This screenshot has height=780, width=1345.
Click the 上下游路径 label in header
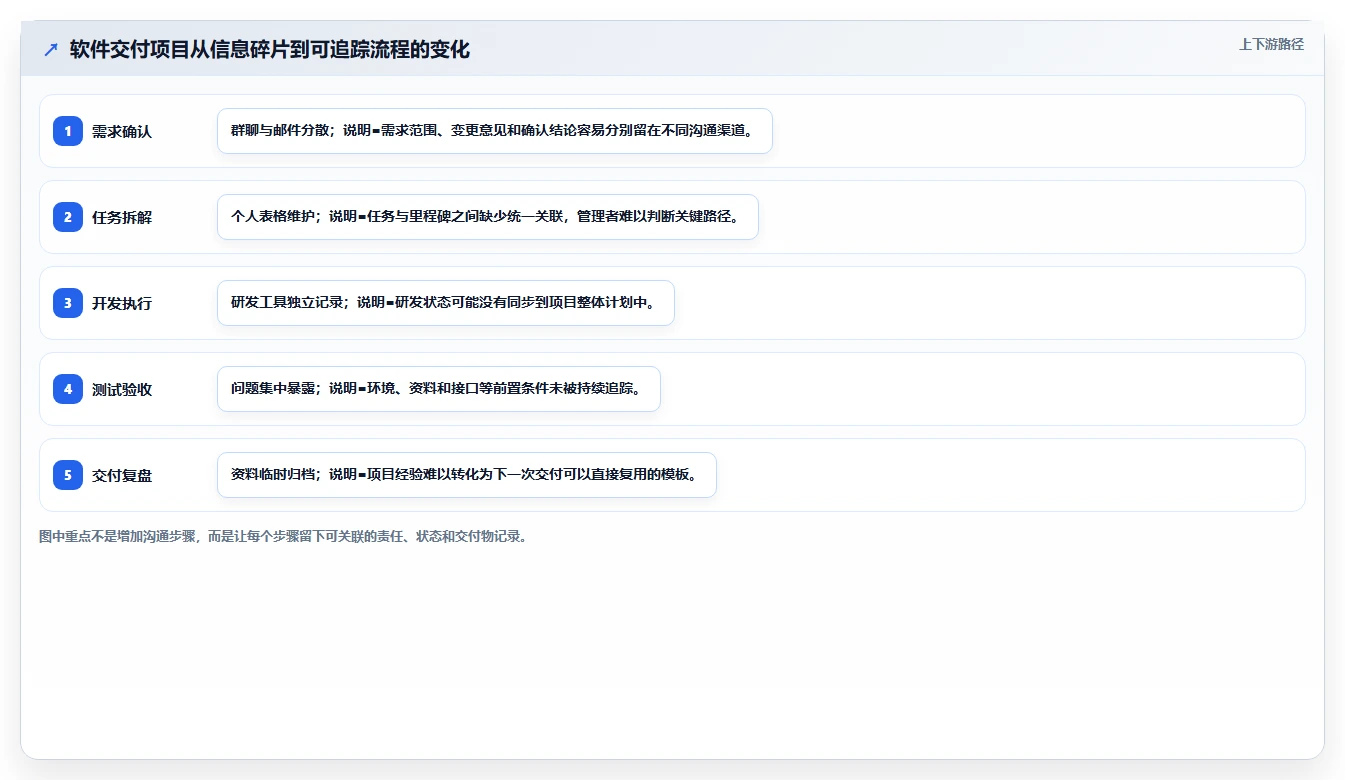(x=1271, y=44)
